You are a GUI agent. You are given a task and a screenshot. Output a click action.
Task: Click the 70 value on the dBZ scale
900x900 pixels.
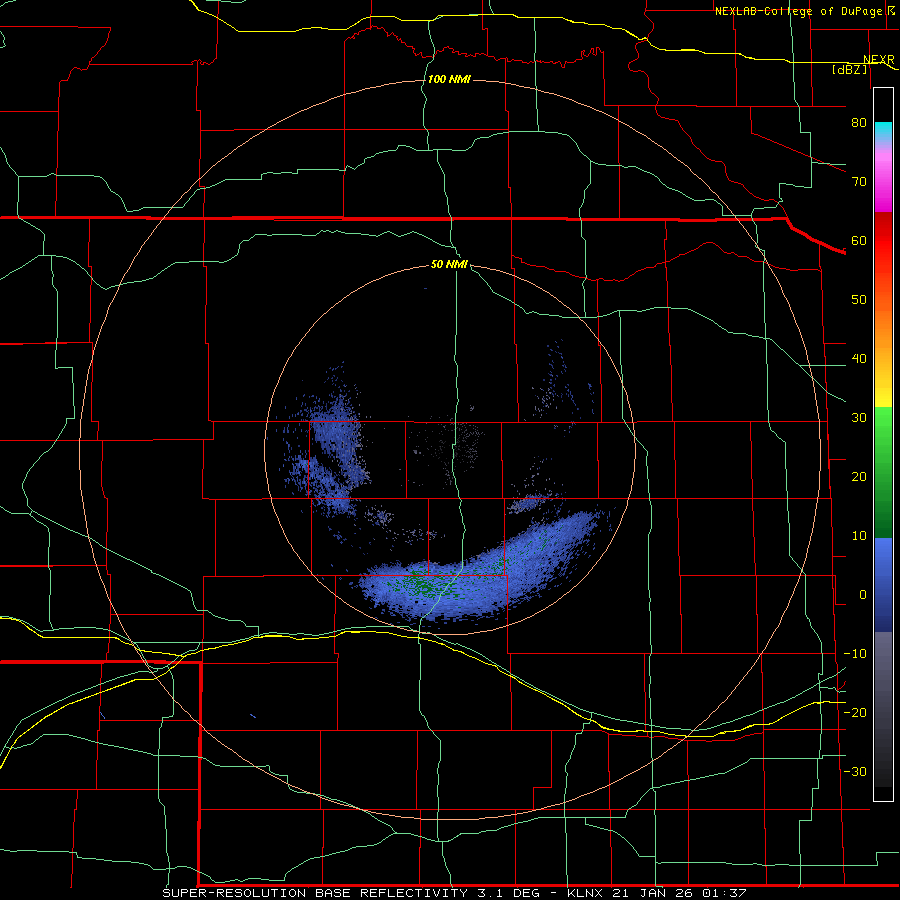pos(859,181)
